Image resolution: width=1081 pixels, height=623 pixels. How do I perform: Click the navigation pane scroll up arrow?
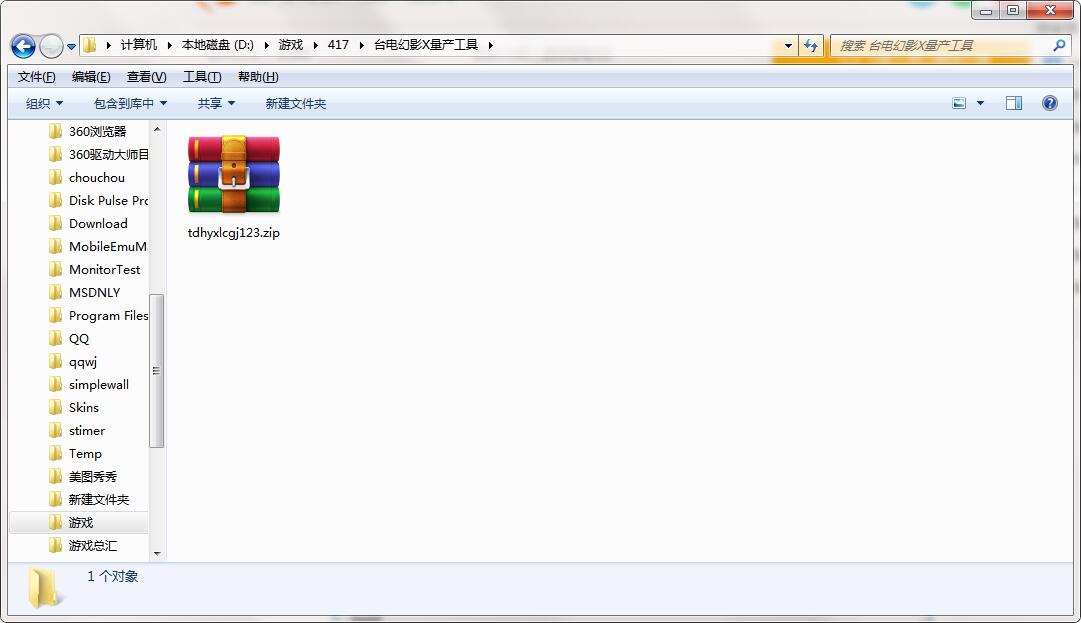click(157, 129)
